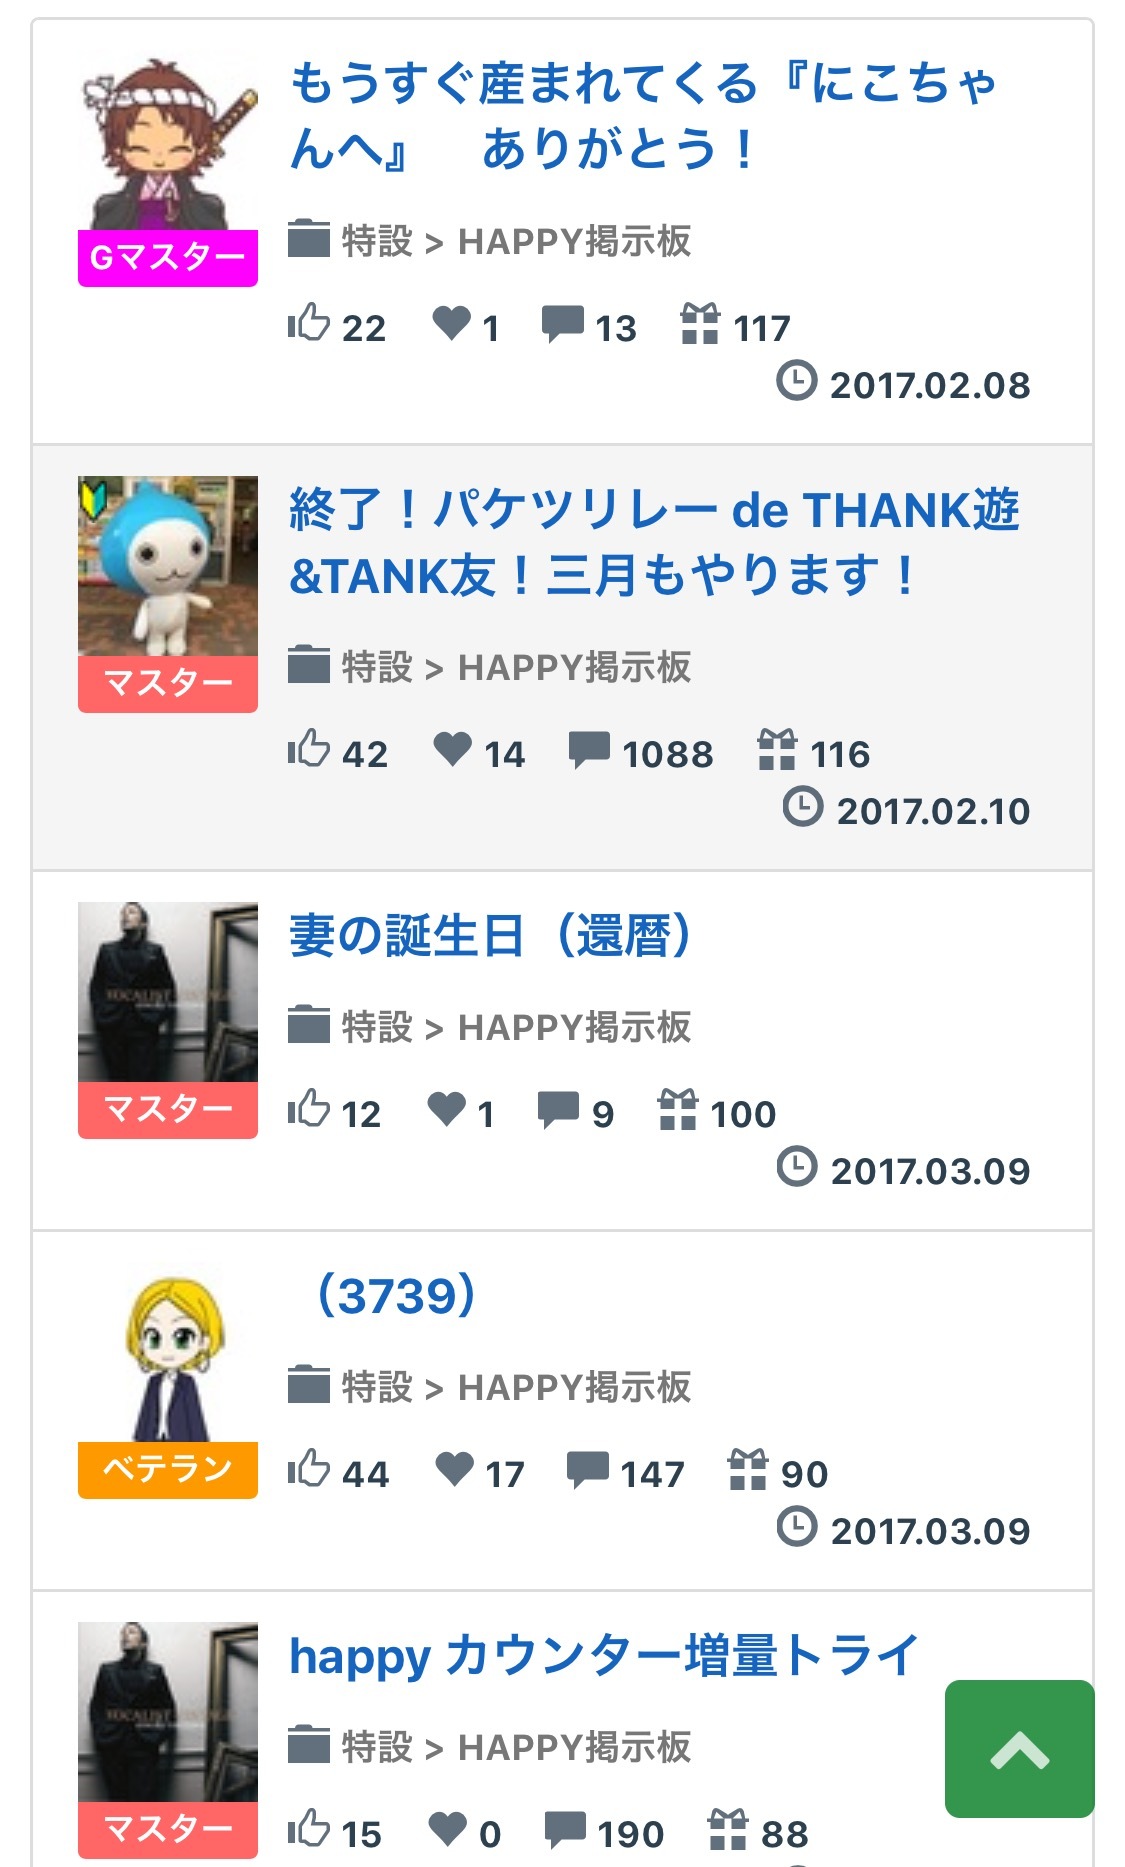Click the thumbs-up icon showing 22 likes
The image size is (1125, 1867).
[309, 323]
